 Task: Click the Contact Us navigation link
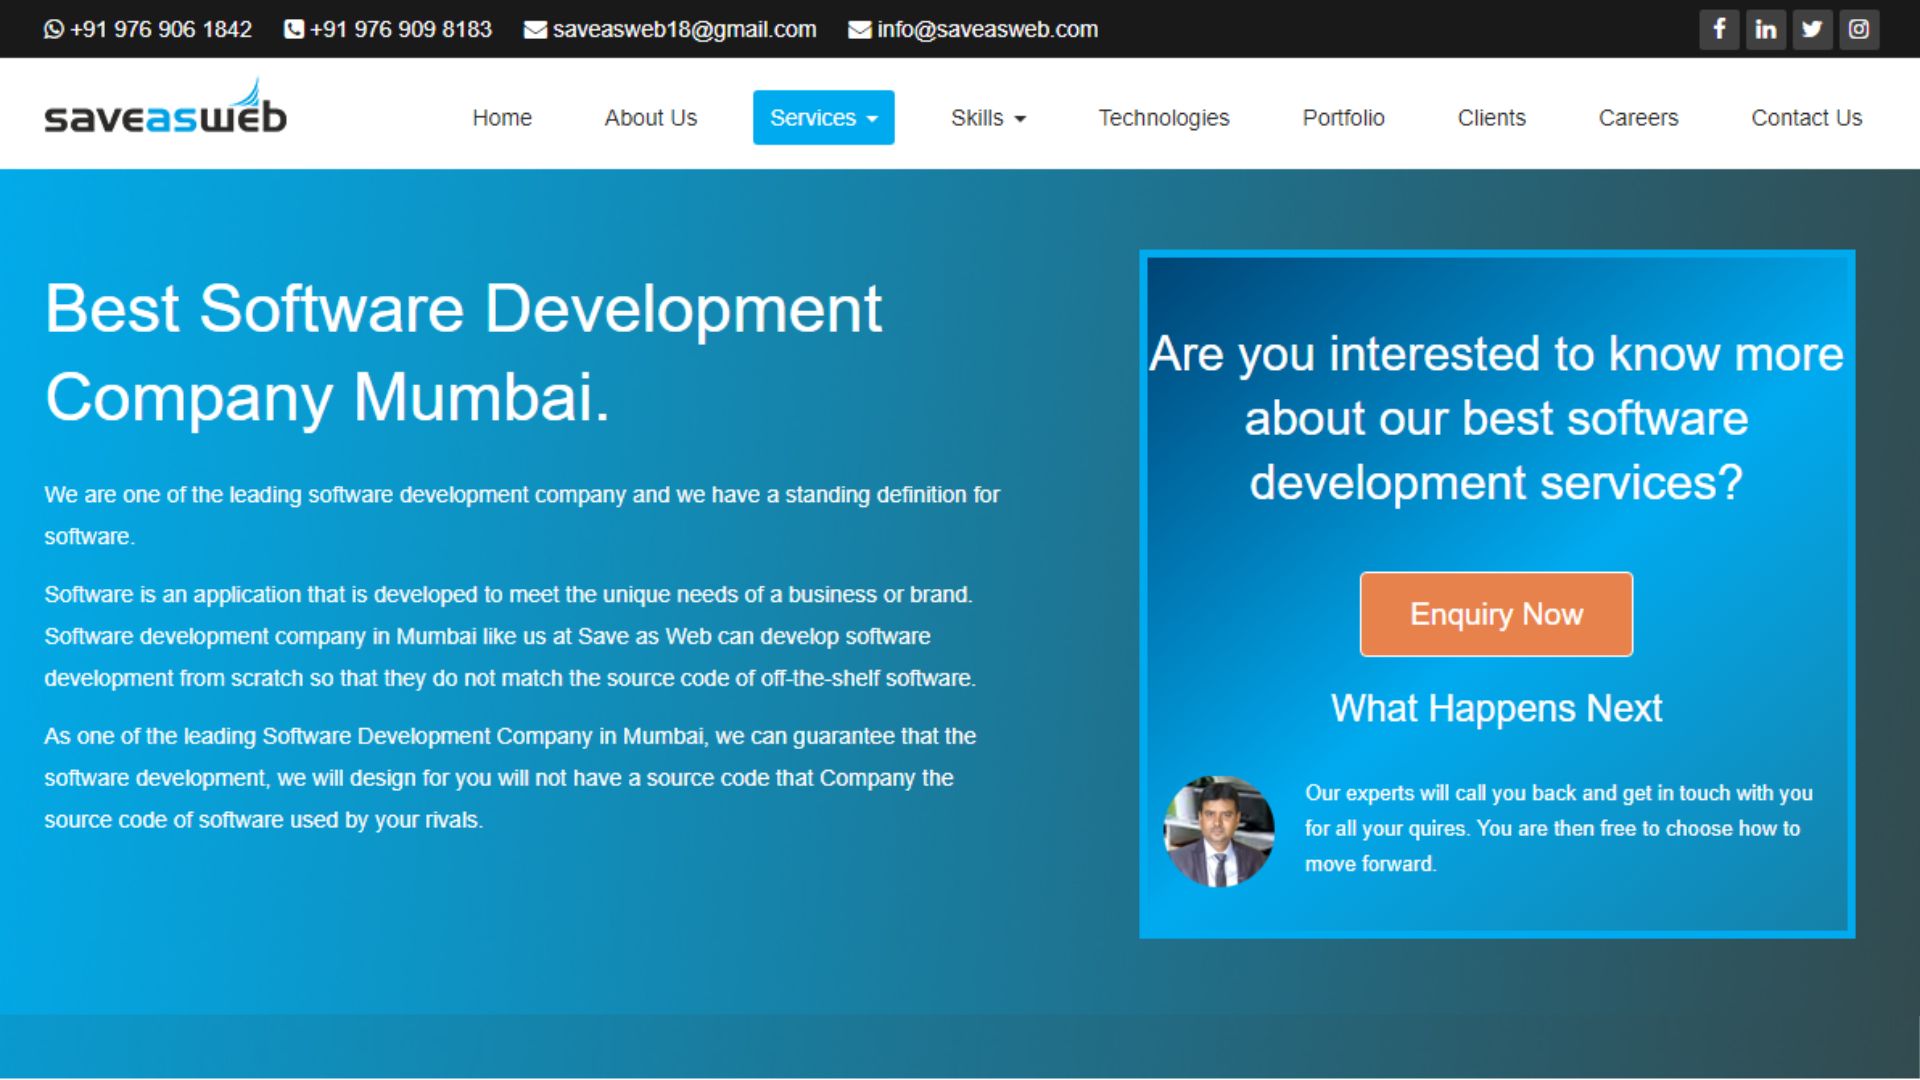(1807, 117)
